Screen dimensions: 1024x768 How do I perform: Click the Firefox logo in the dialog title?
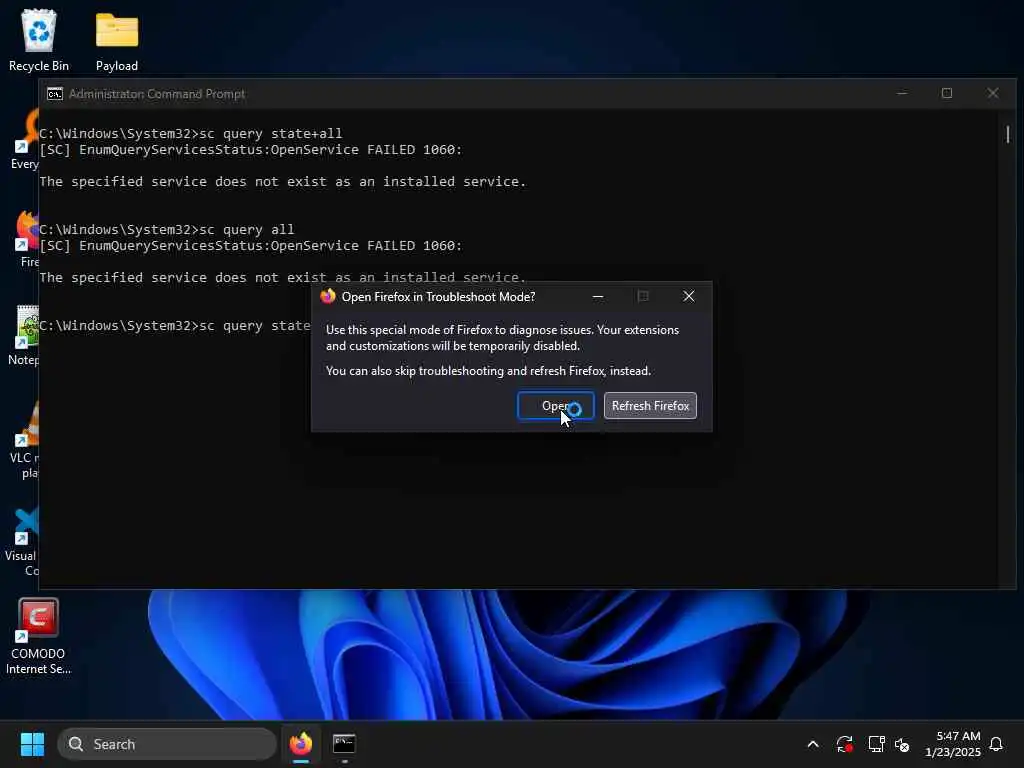coord(328,296)
